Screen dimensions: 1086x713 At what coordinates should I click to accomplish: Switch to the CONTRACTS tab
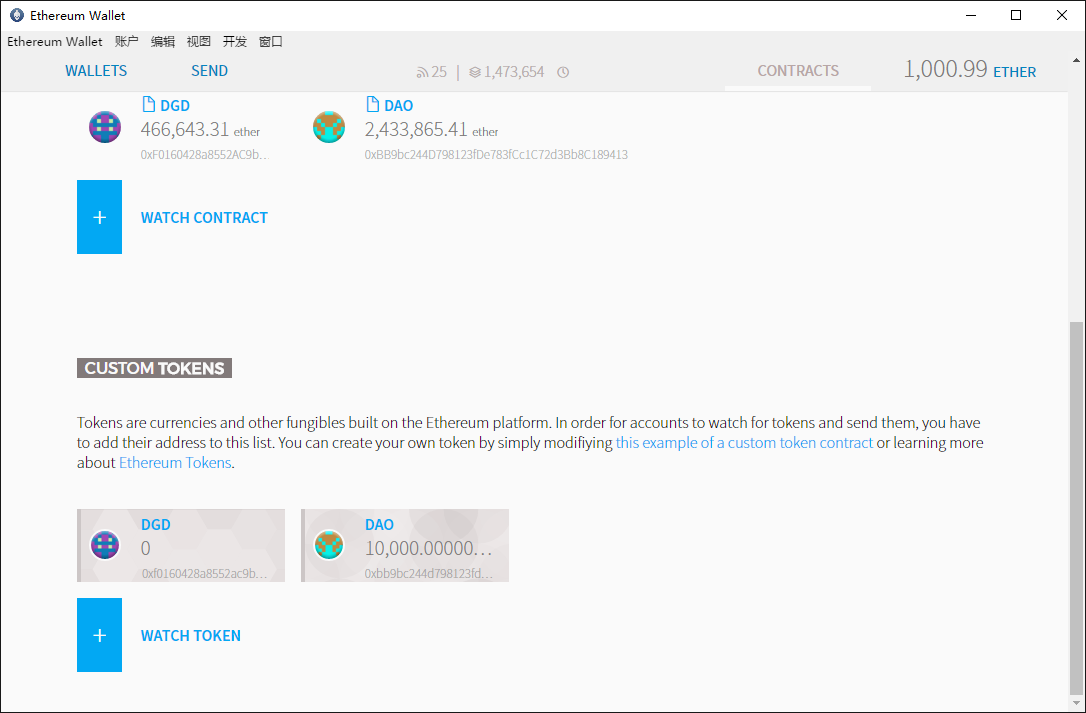[x=798, y=71]
